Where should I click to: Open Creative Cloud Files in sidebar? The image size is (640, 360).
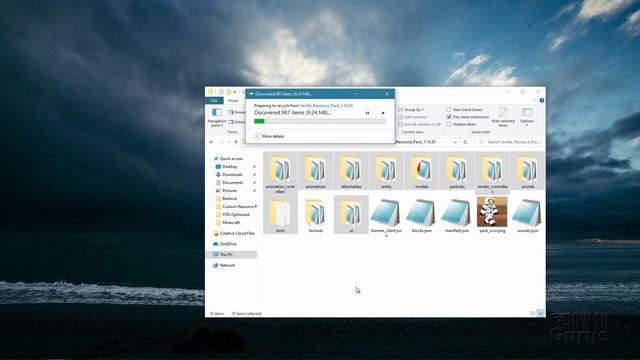237,233
